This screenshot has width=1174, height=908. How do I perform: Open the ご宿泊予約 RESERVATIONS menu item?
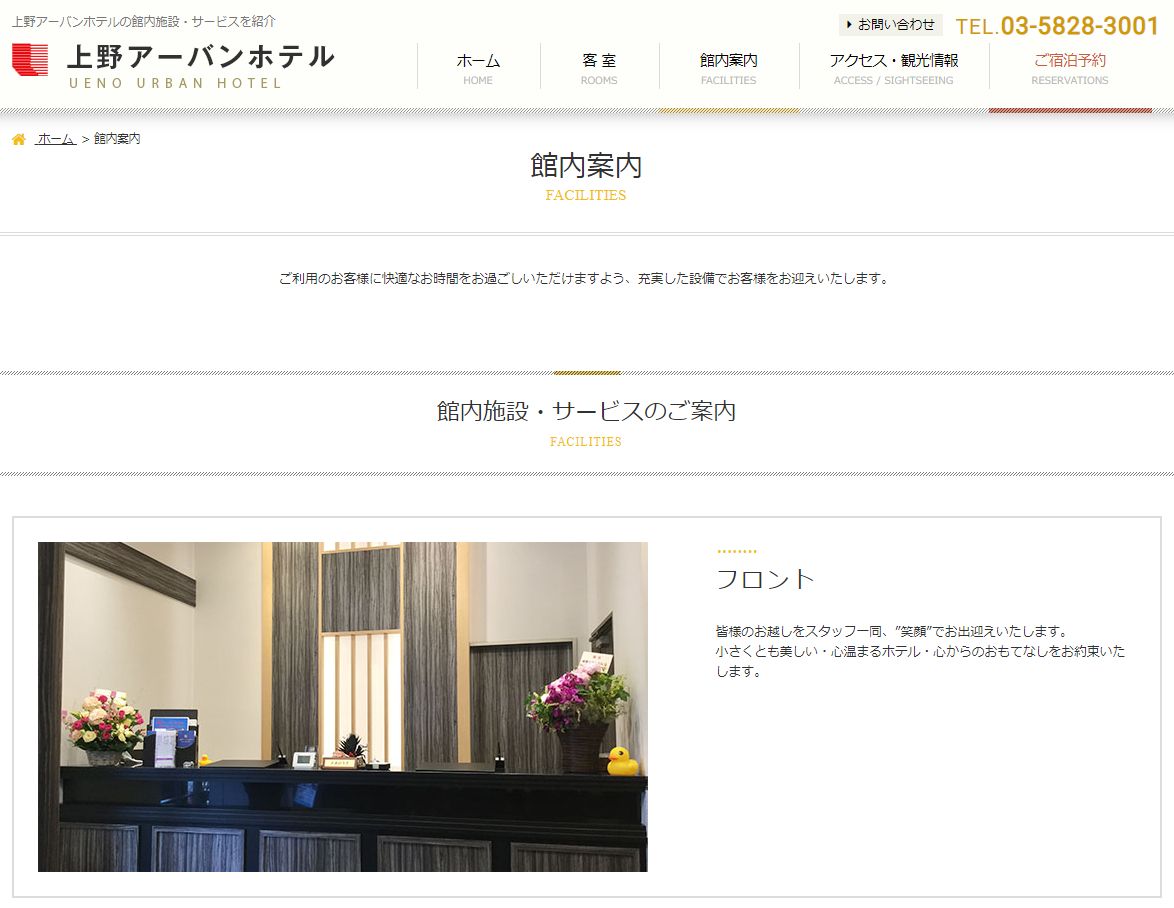1070,67
